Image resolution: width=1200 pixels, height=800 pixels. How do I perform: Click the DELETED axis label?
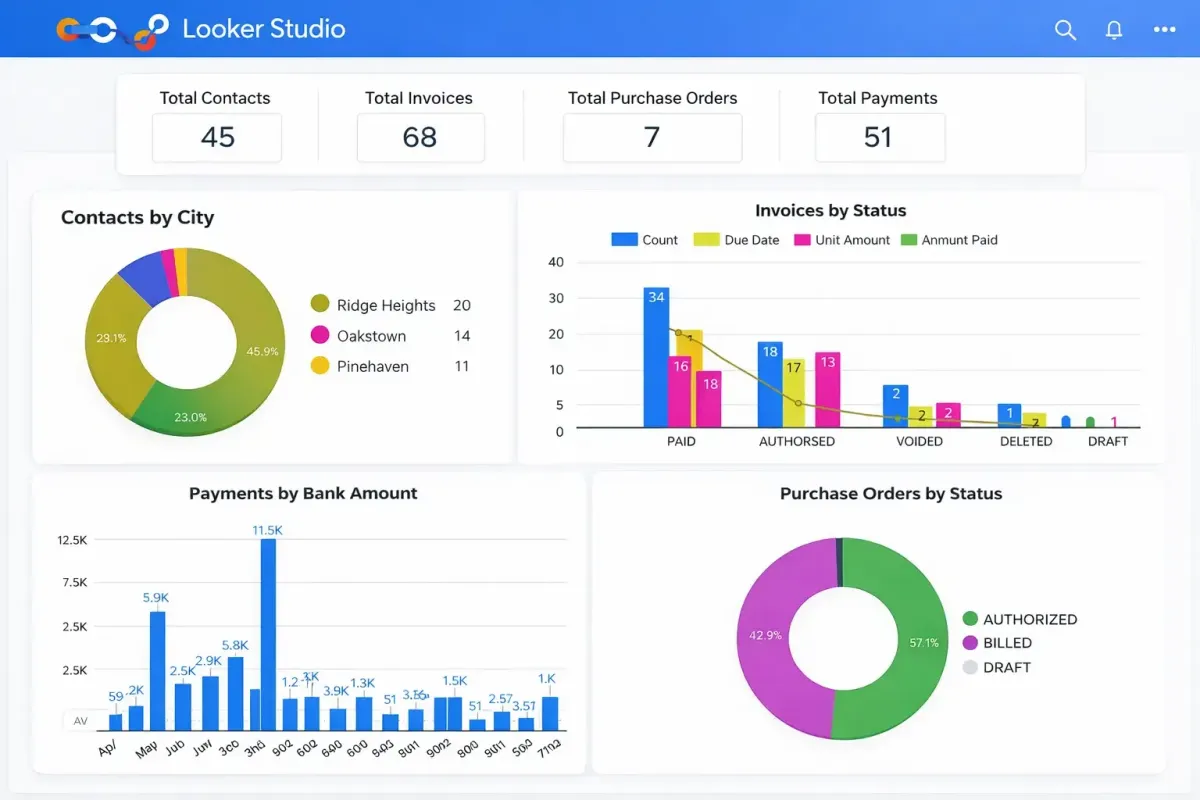pyautogui.click(x=1026, y=441)
